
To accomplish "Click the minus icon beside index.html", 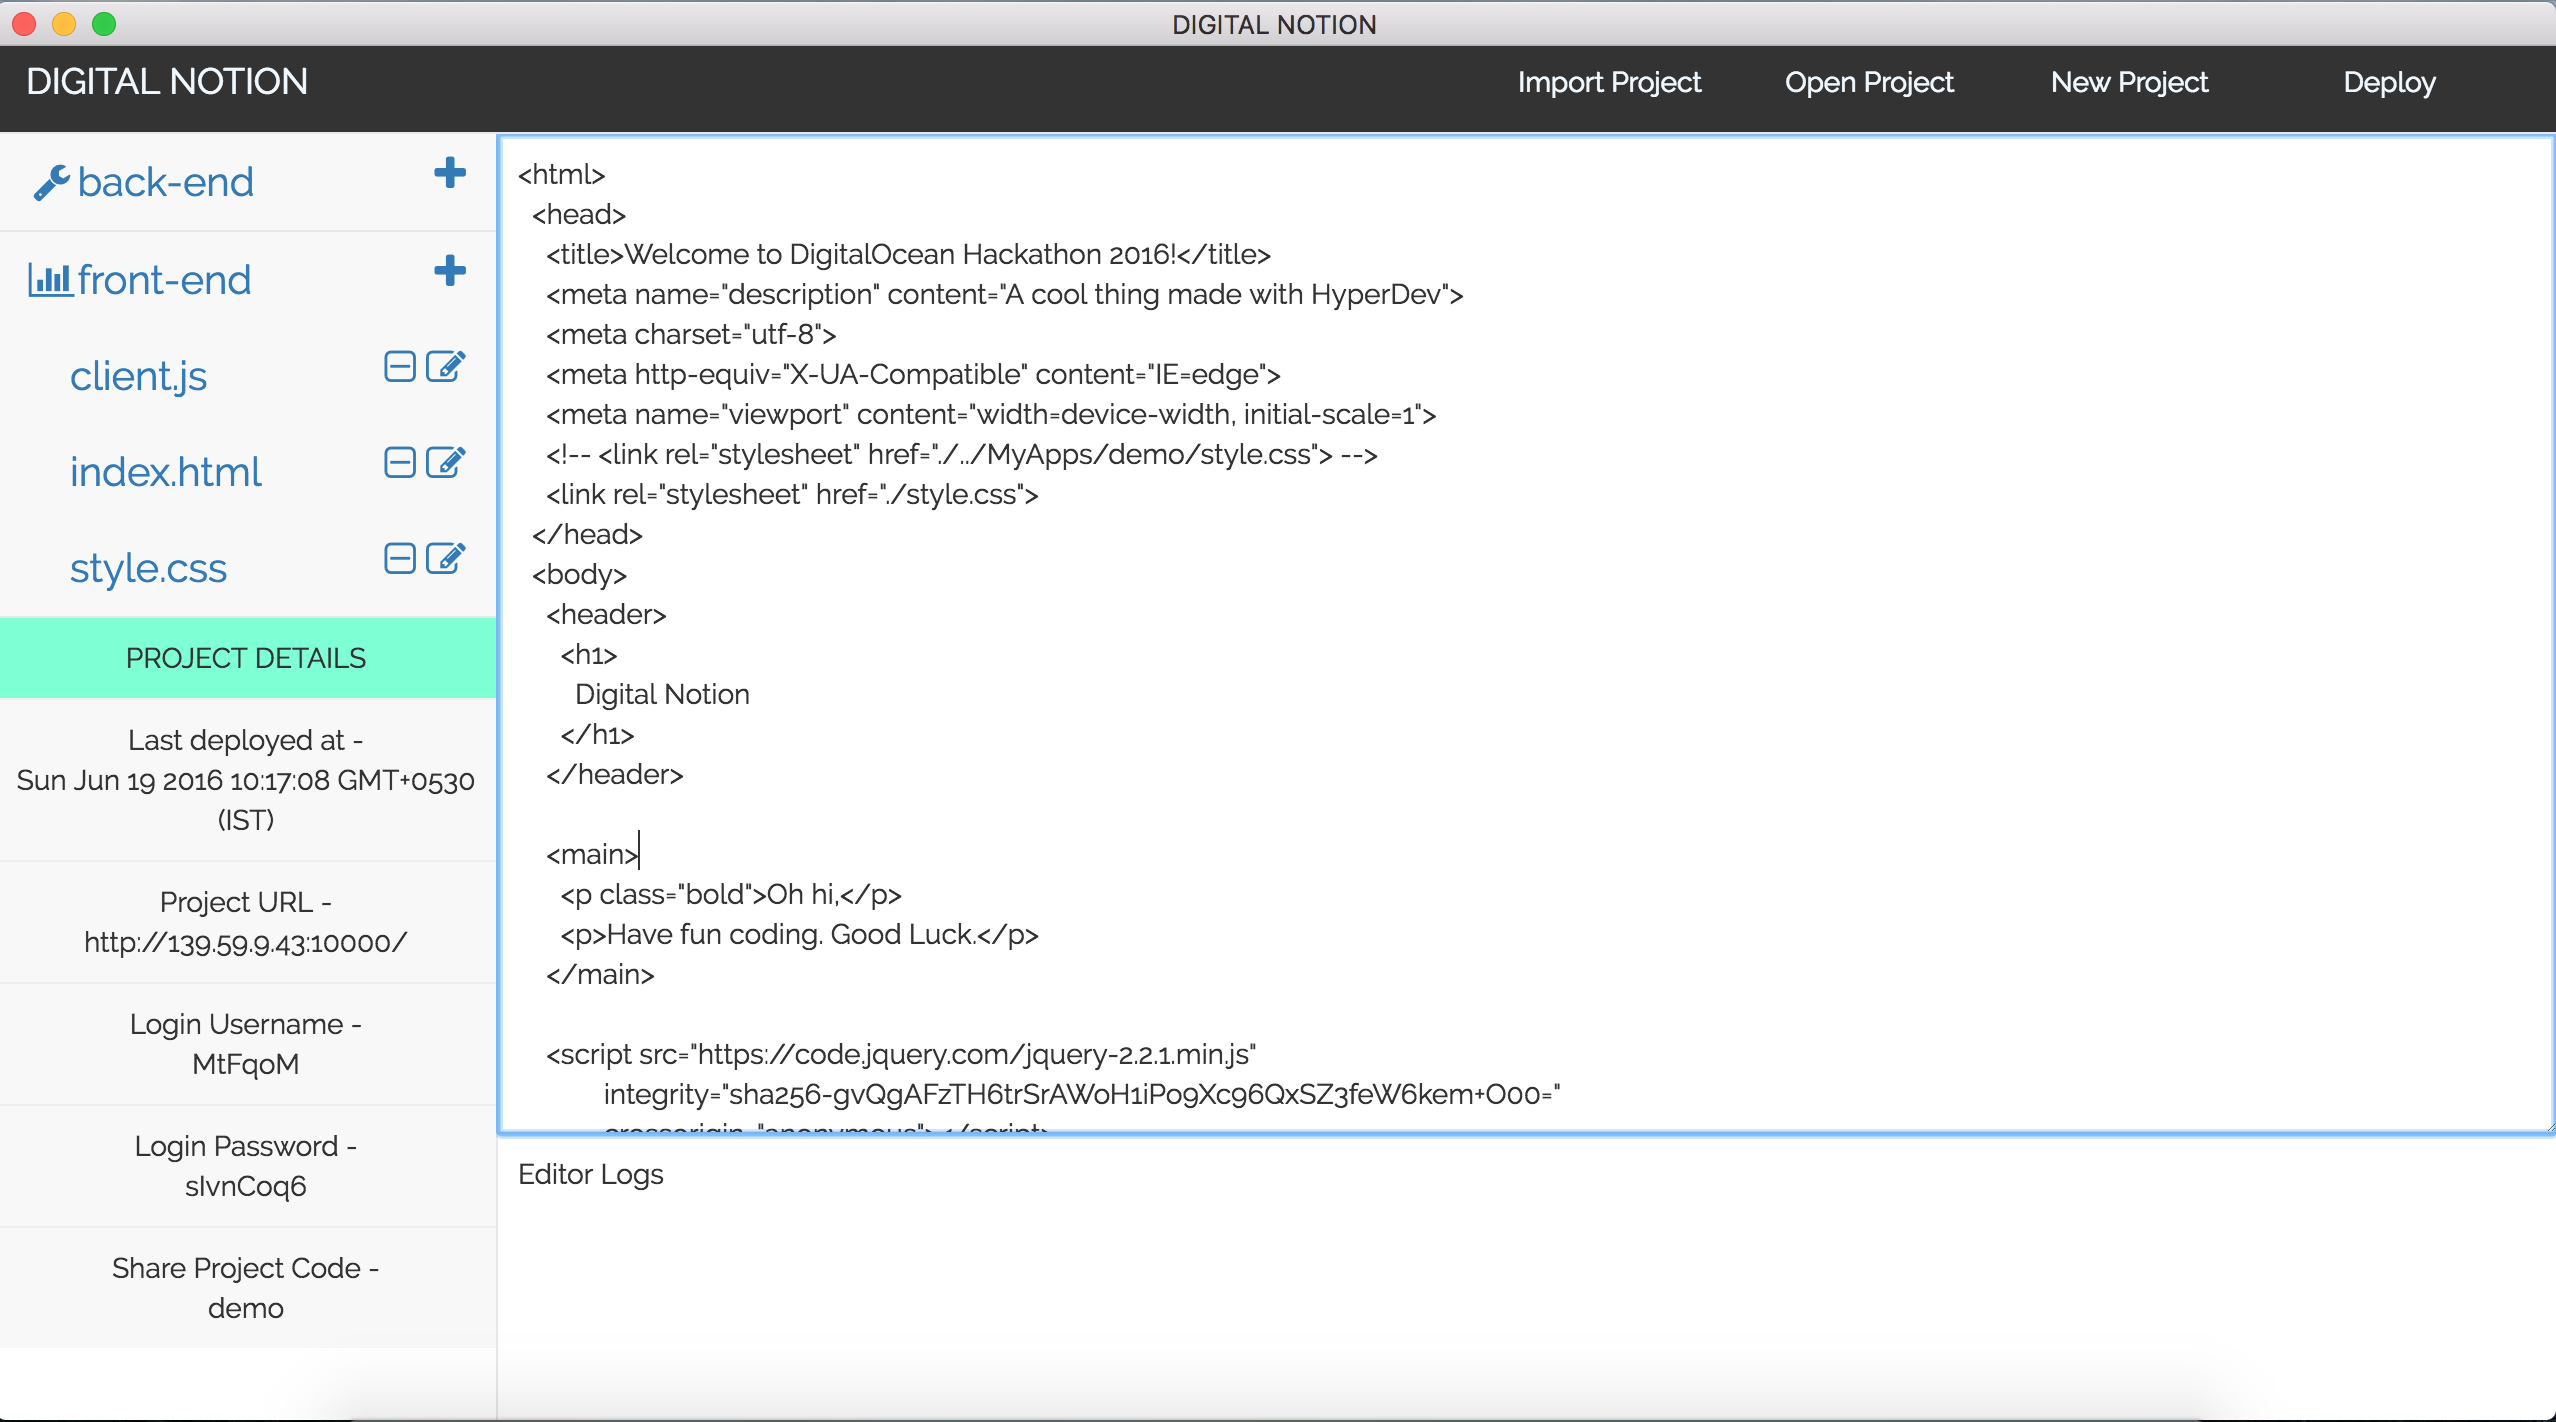I will pos(400,463).
